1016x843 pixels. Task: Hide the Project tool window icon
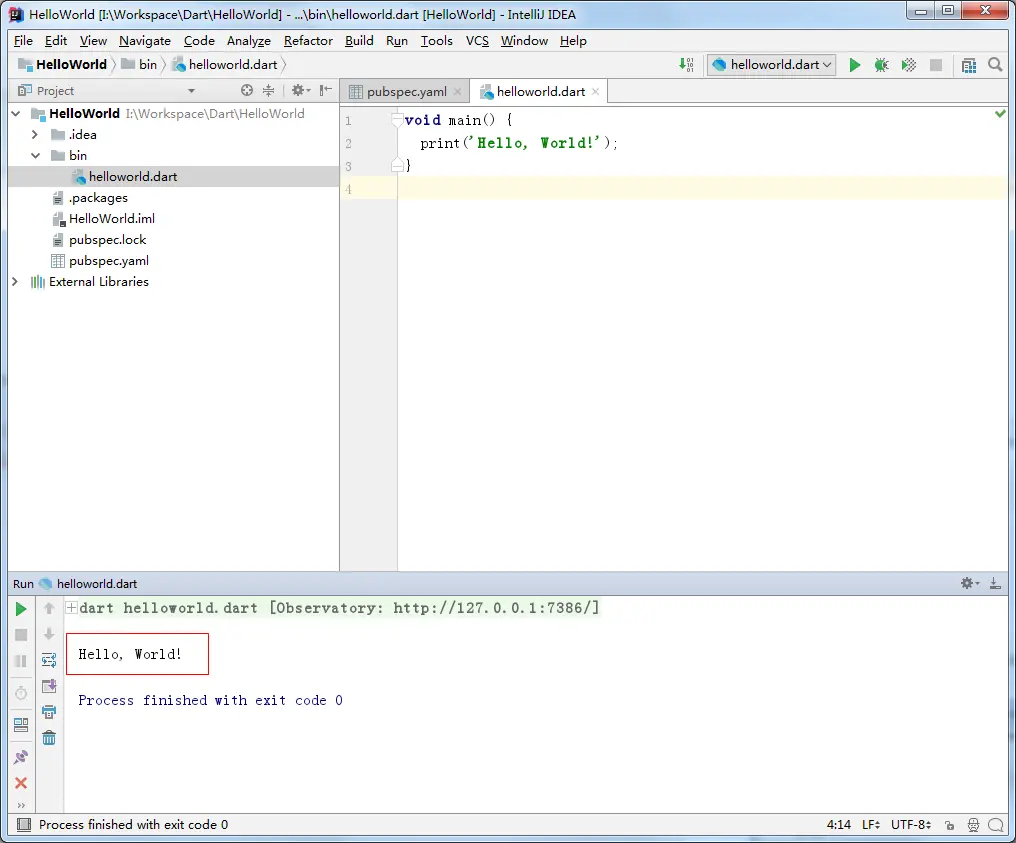point(326,90)
